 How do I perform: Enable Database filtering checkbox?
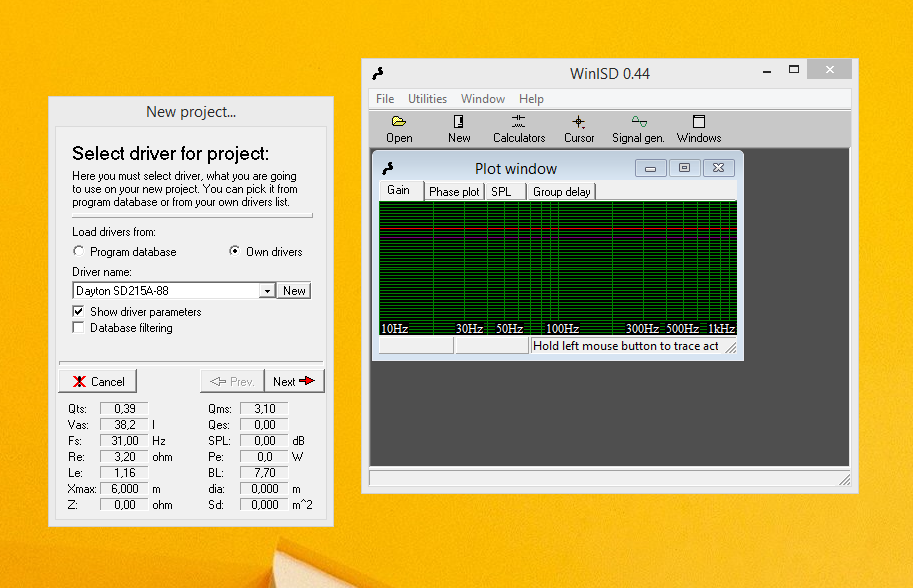click(x=78, y=327)
